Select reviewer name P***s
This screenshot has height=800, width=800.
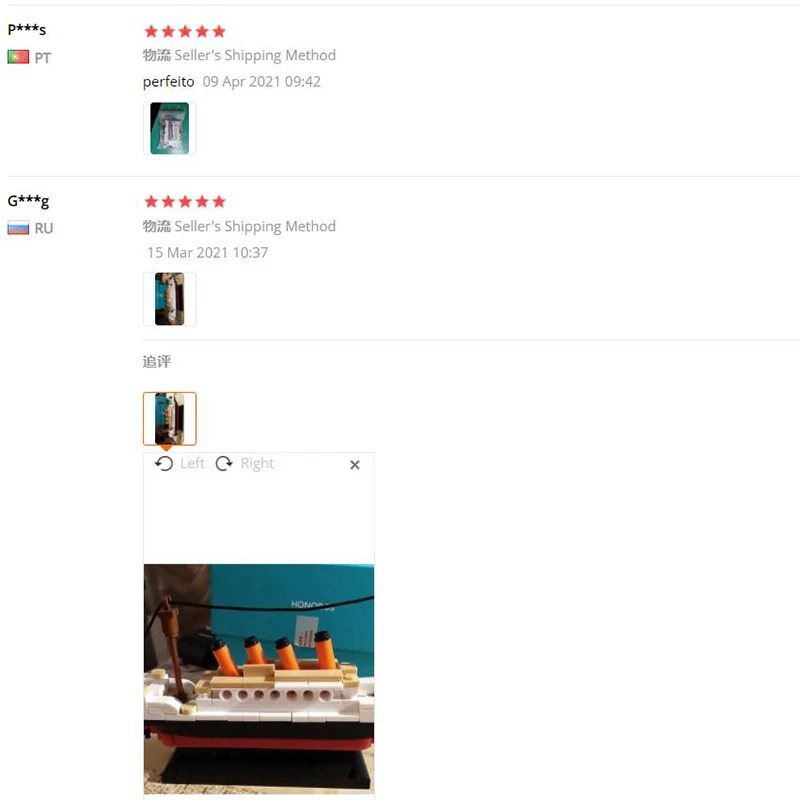pyautogui.click(x=27, y=29)
